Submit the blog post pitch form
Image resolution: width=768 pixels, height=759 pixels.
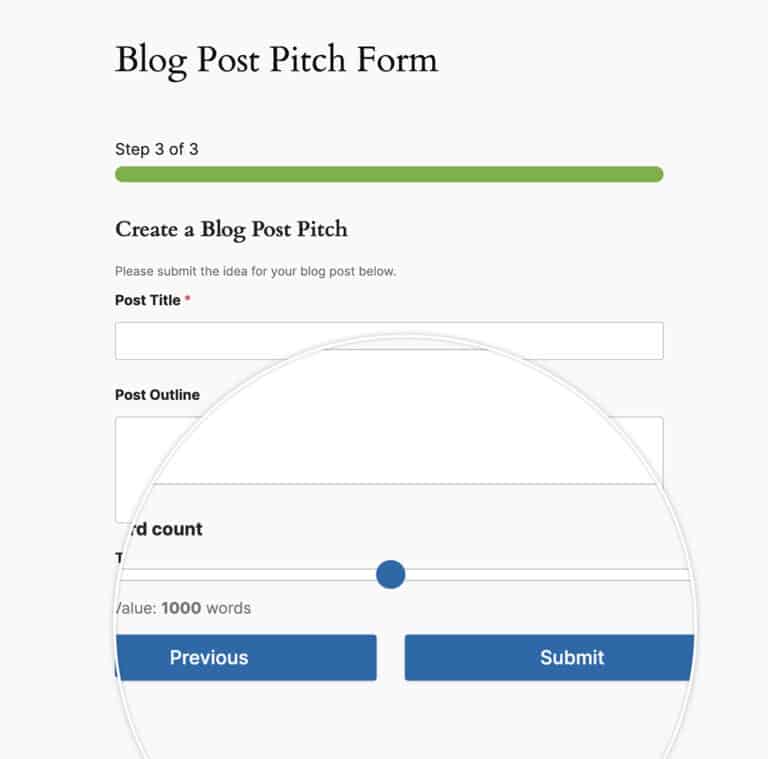[x=549, y=658]
